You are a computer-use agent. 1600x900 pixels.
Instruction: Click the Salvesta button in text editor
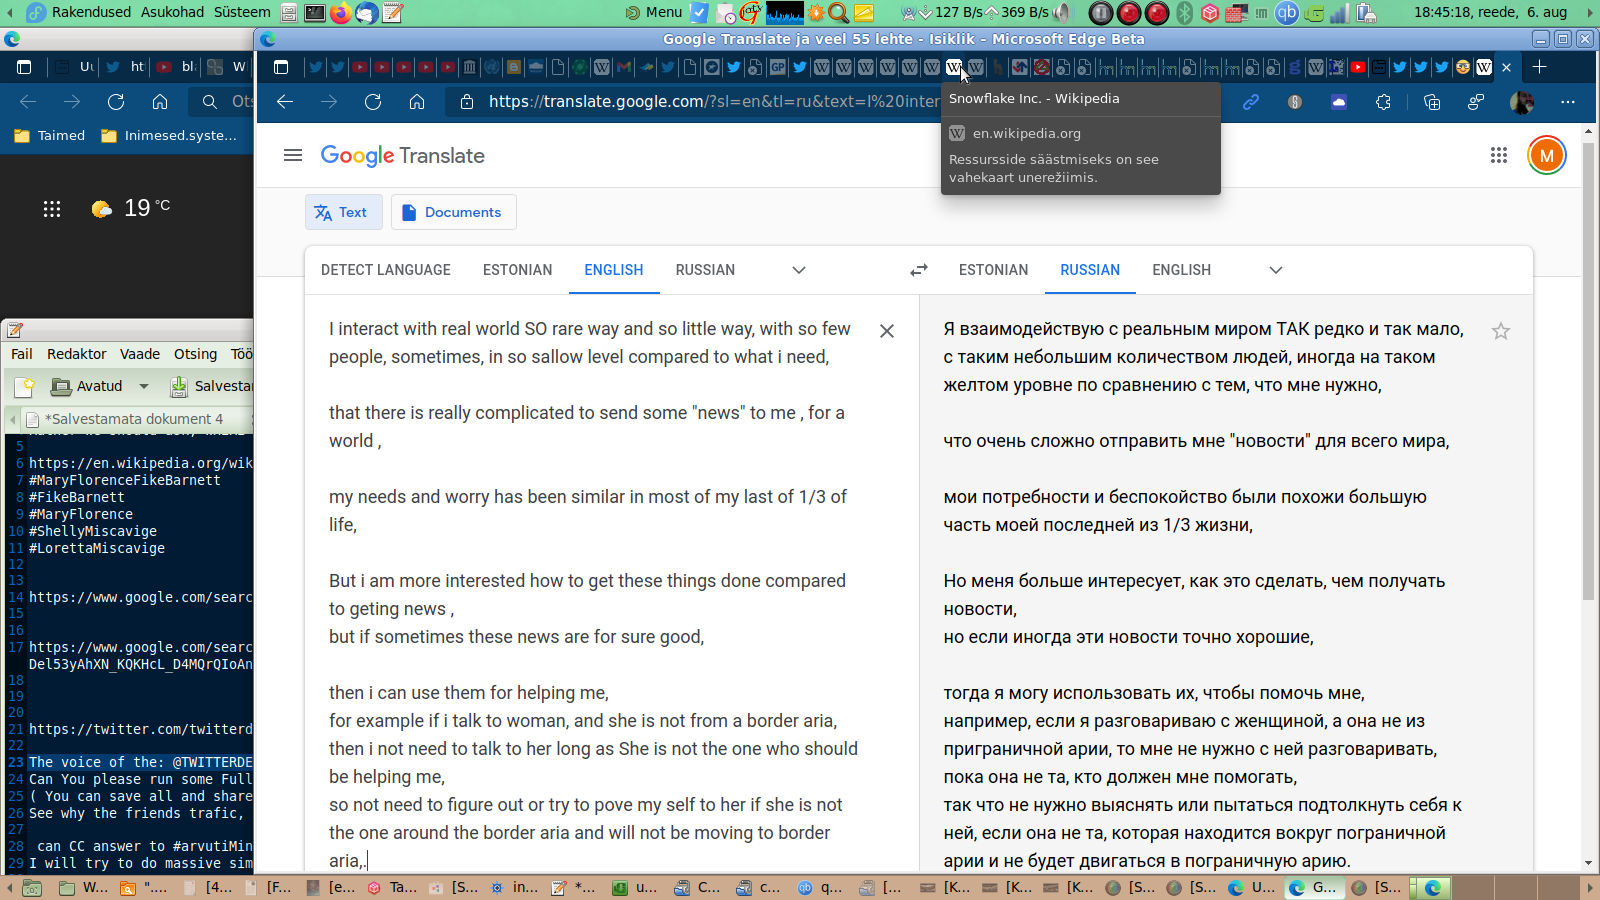tap(211, 386)
